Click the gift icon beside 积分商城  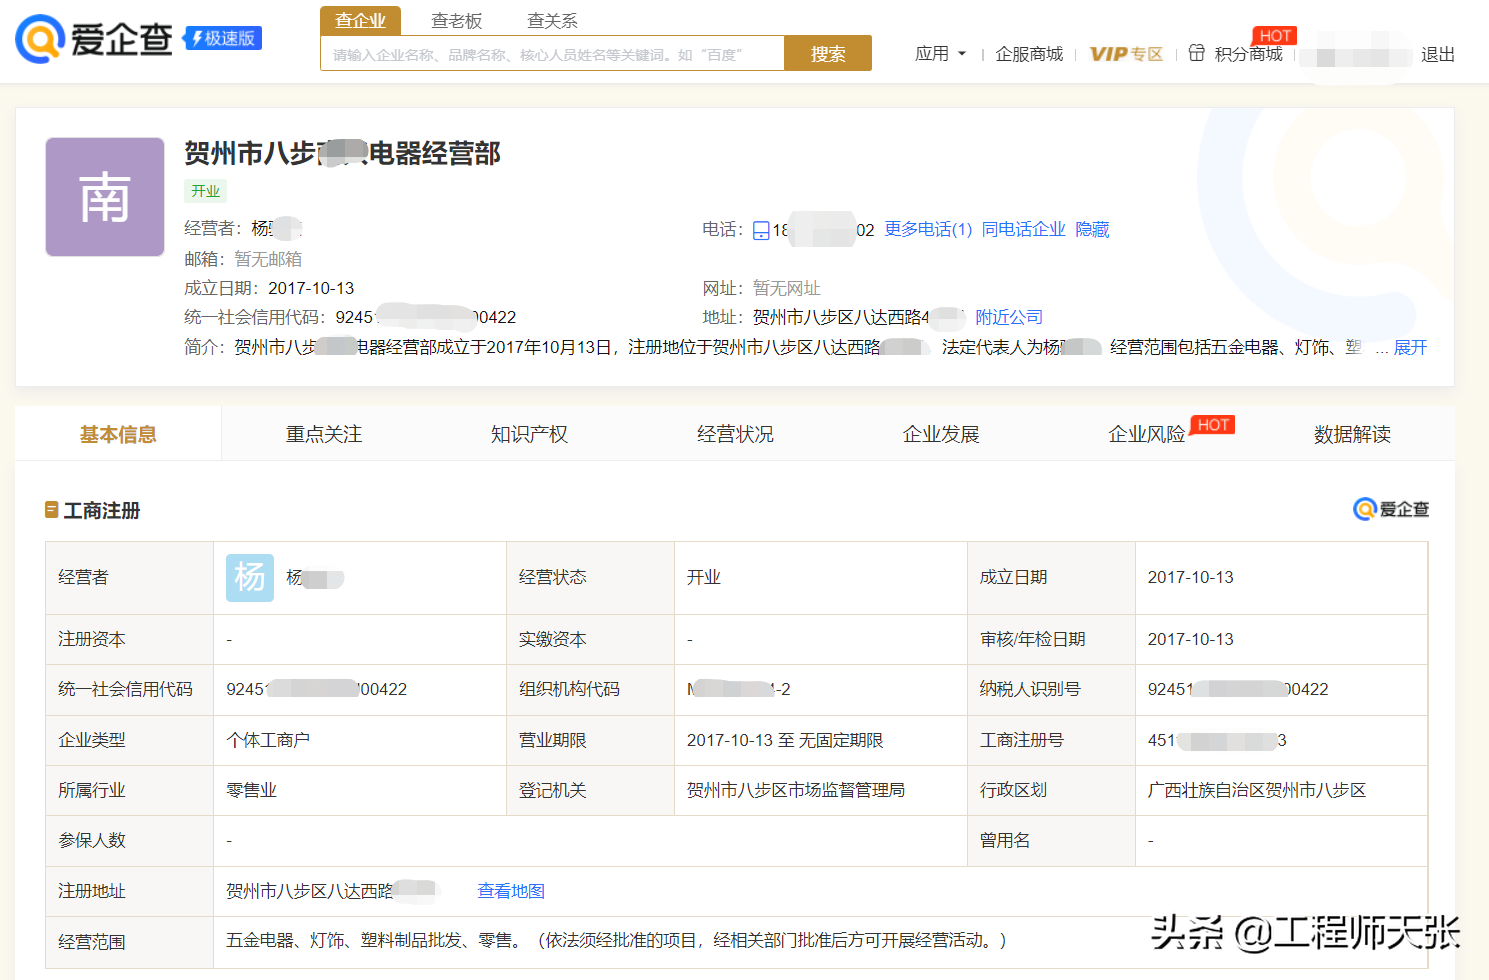coord(1196,53)
